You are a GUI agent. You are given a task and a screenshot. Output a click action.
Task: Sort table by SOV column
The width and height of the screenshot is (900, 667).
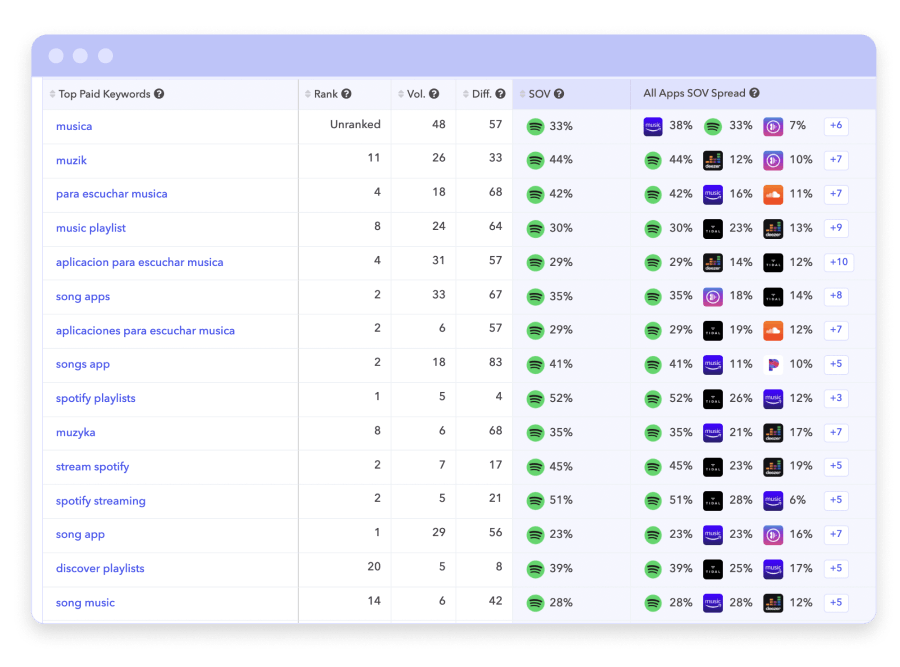(522, 94)
